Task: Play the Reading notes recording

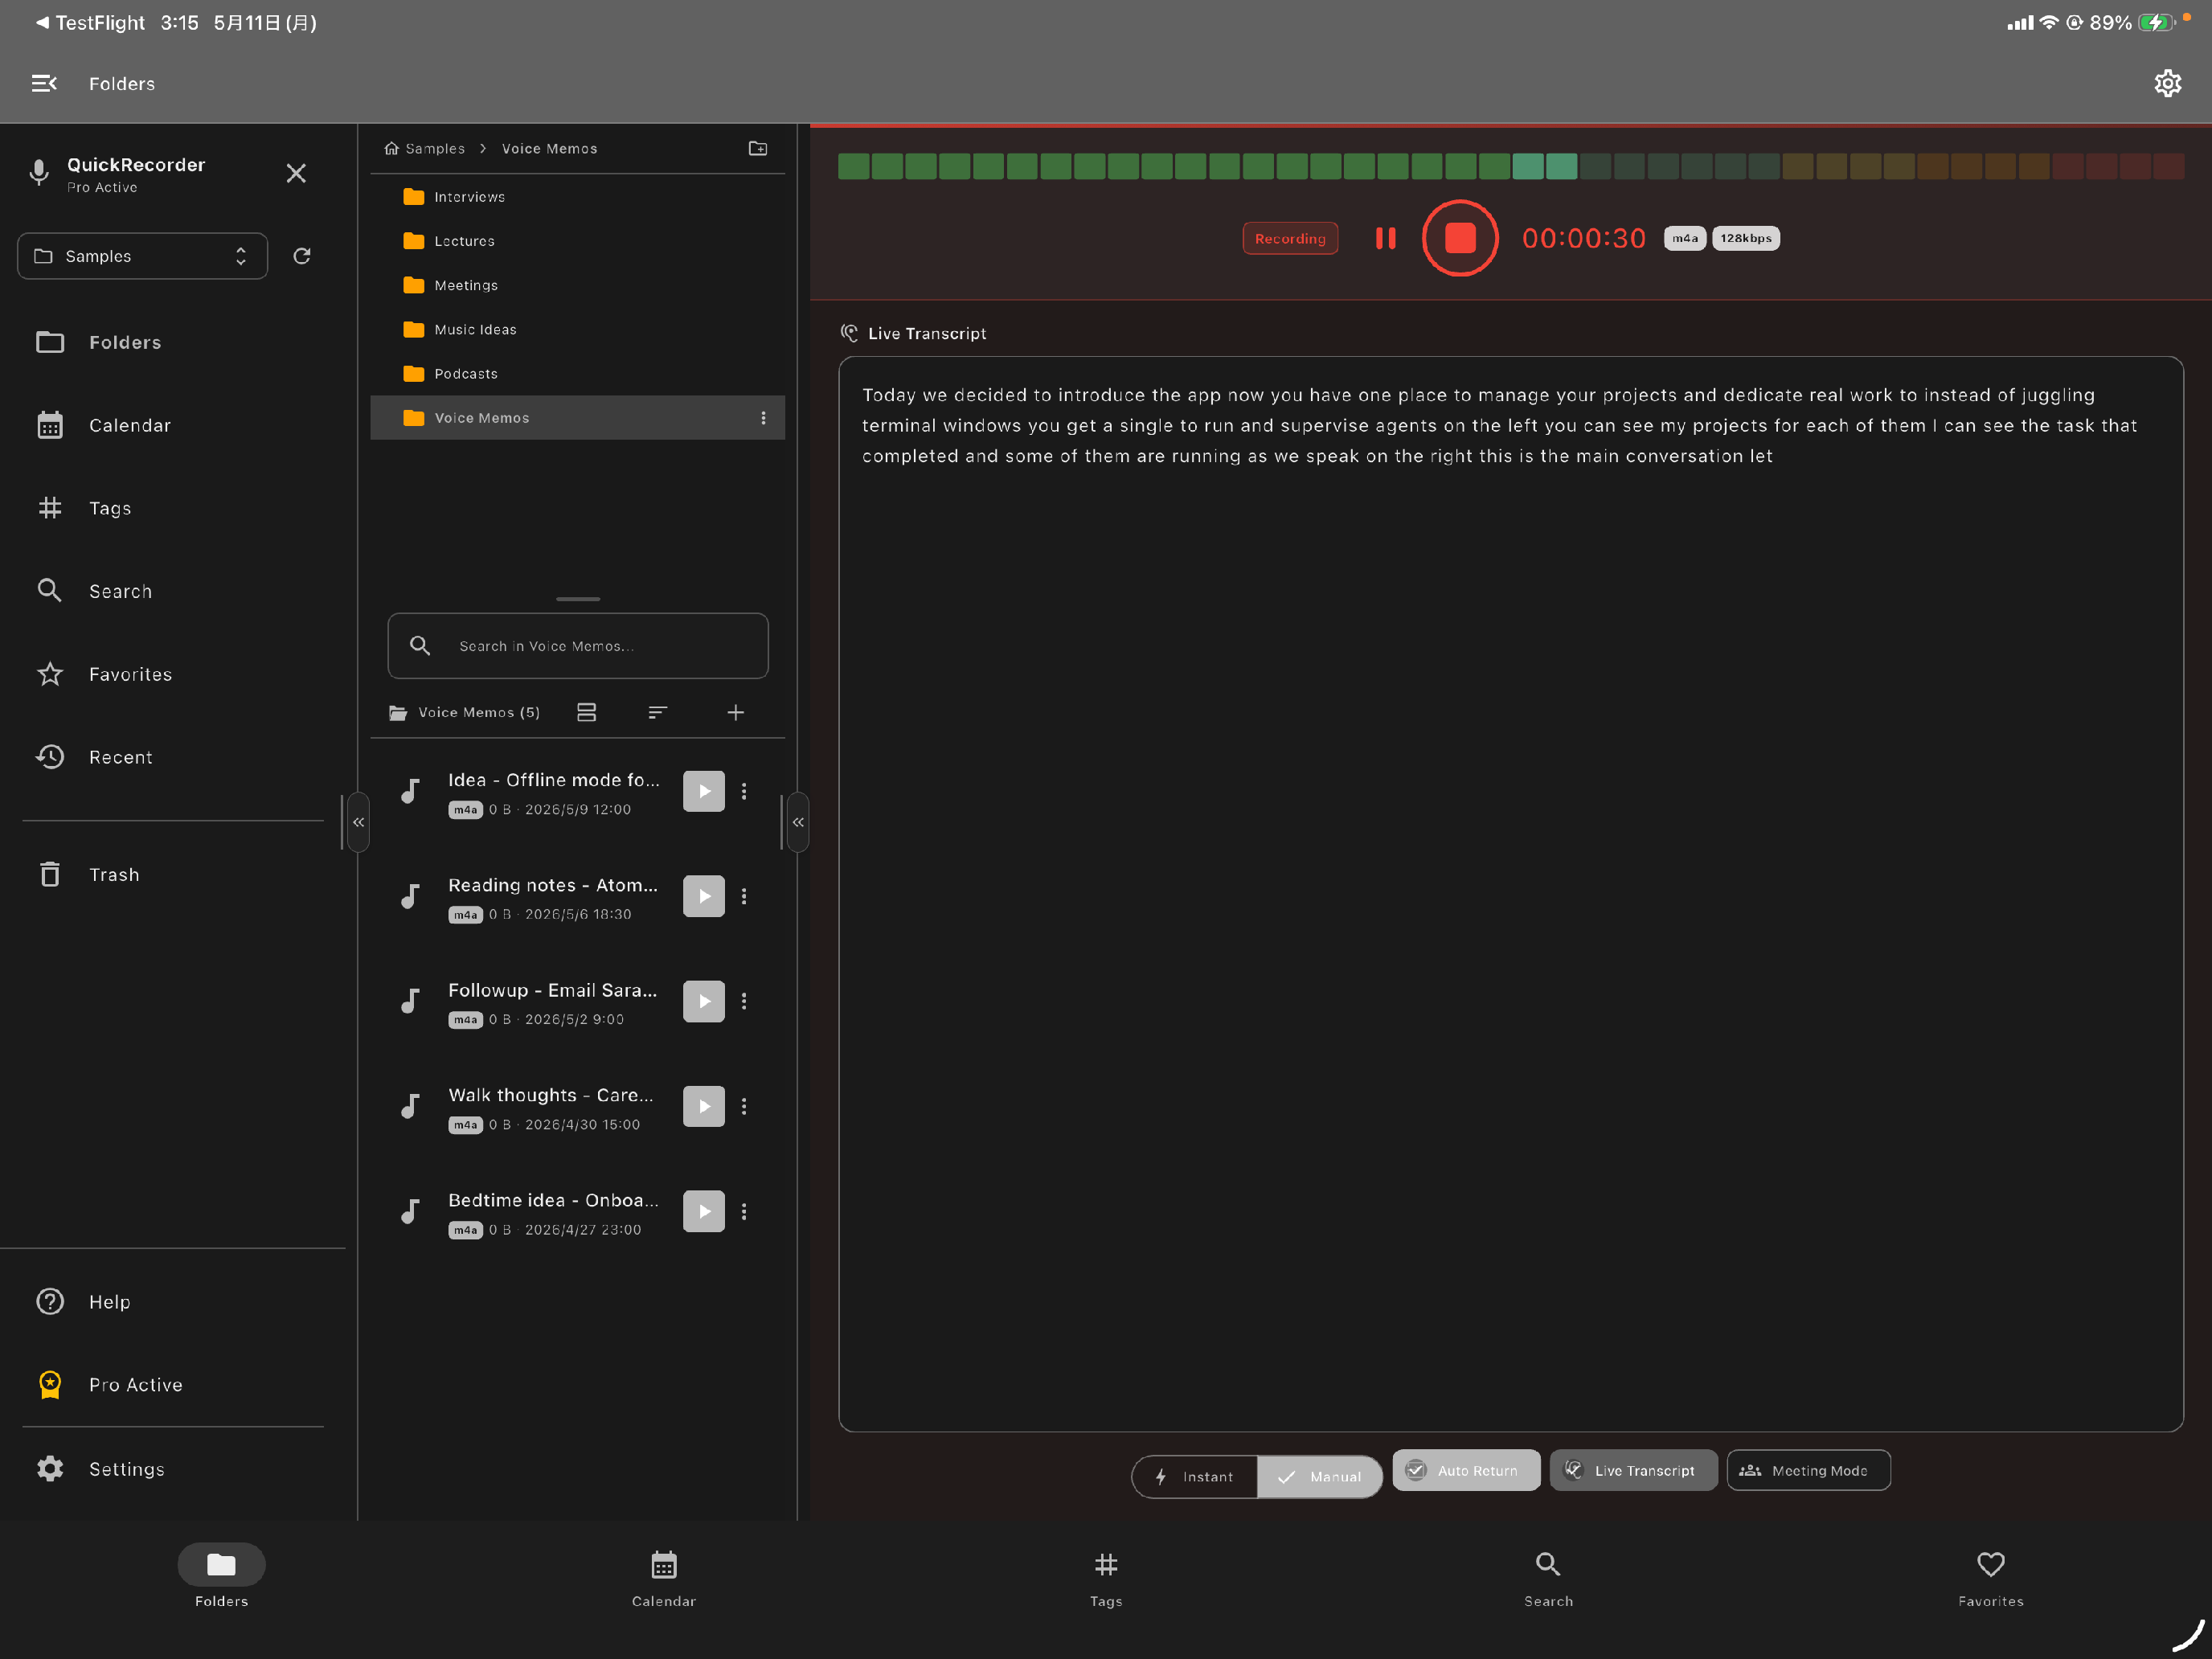Action: (704, 896)
